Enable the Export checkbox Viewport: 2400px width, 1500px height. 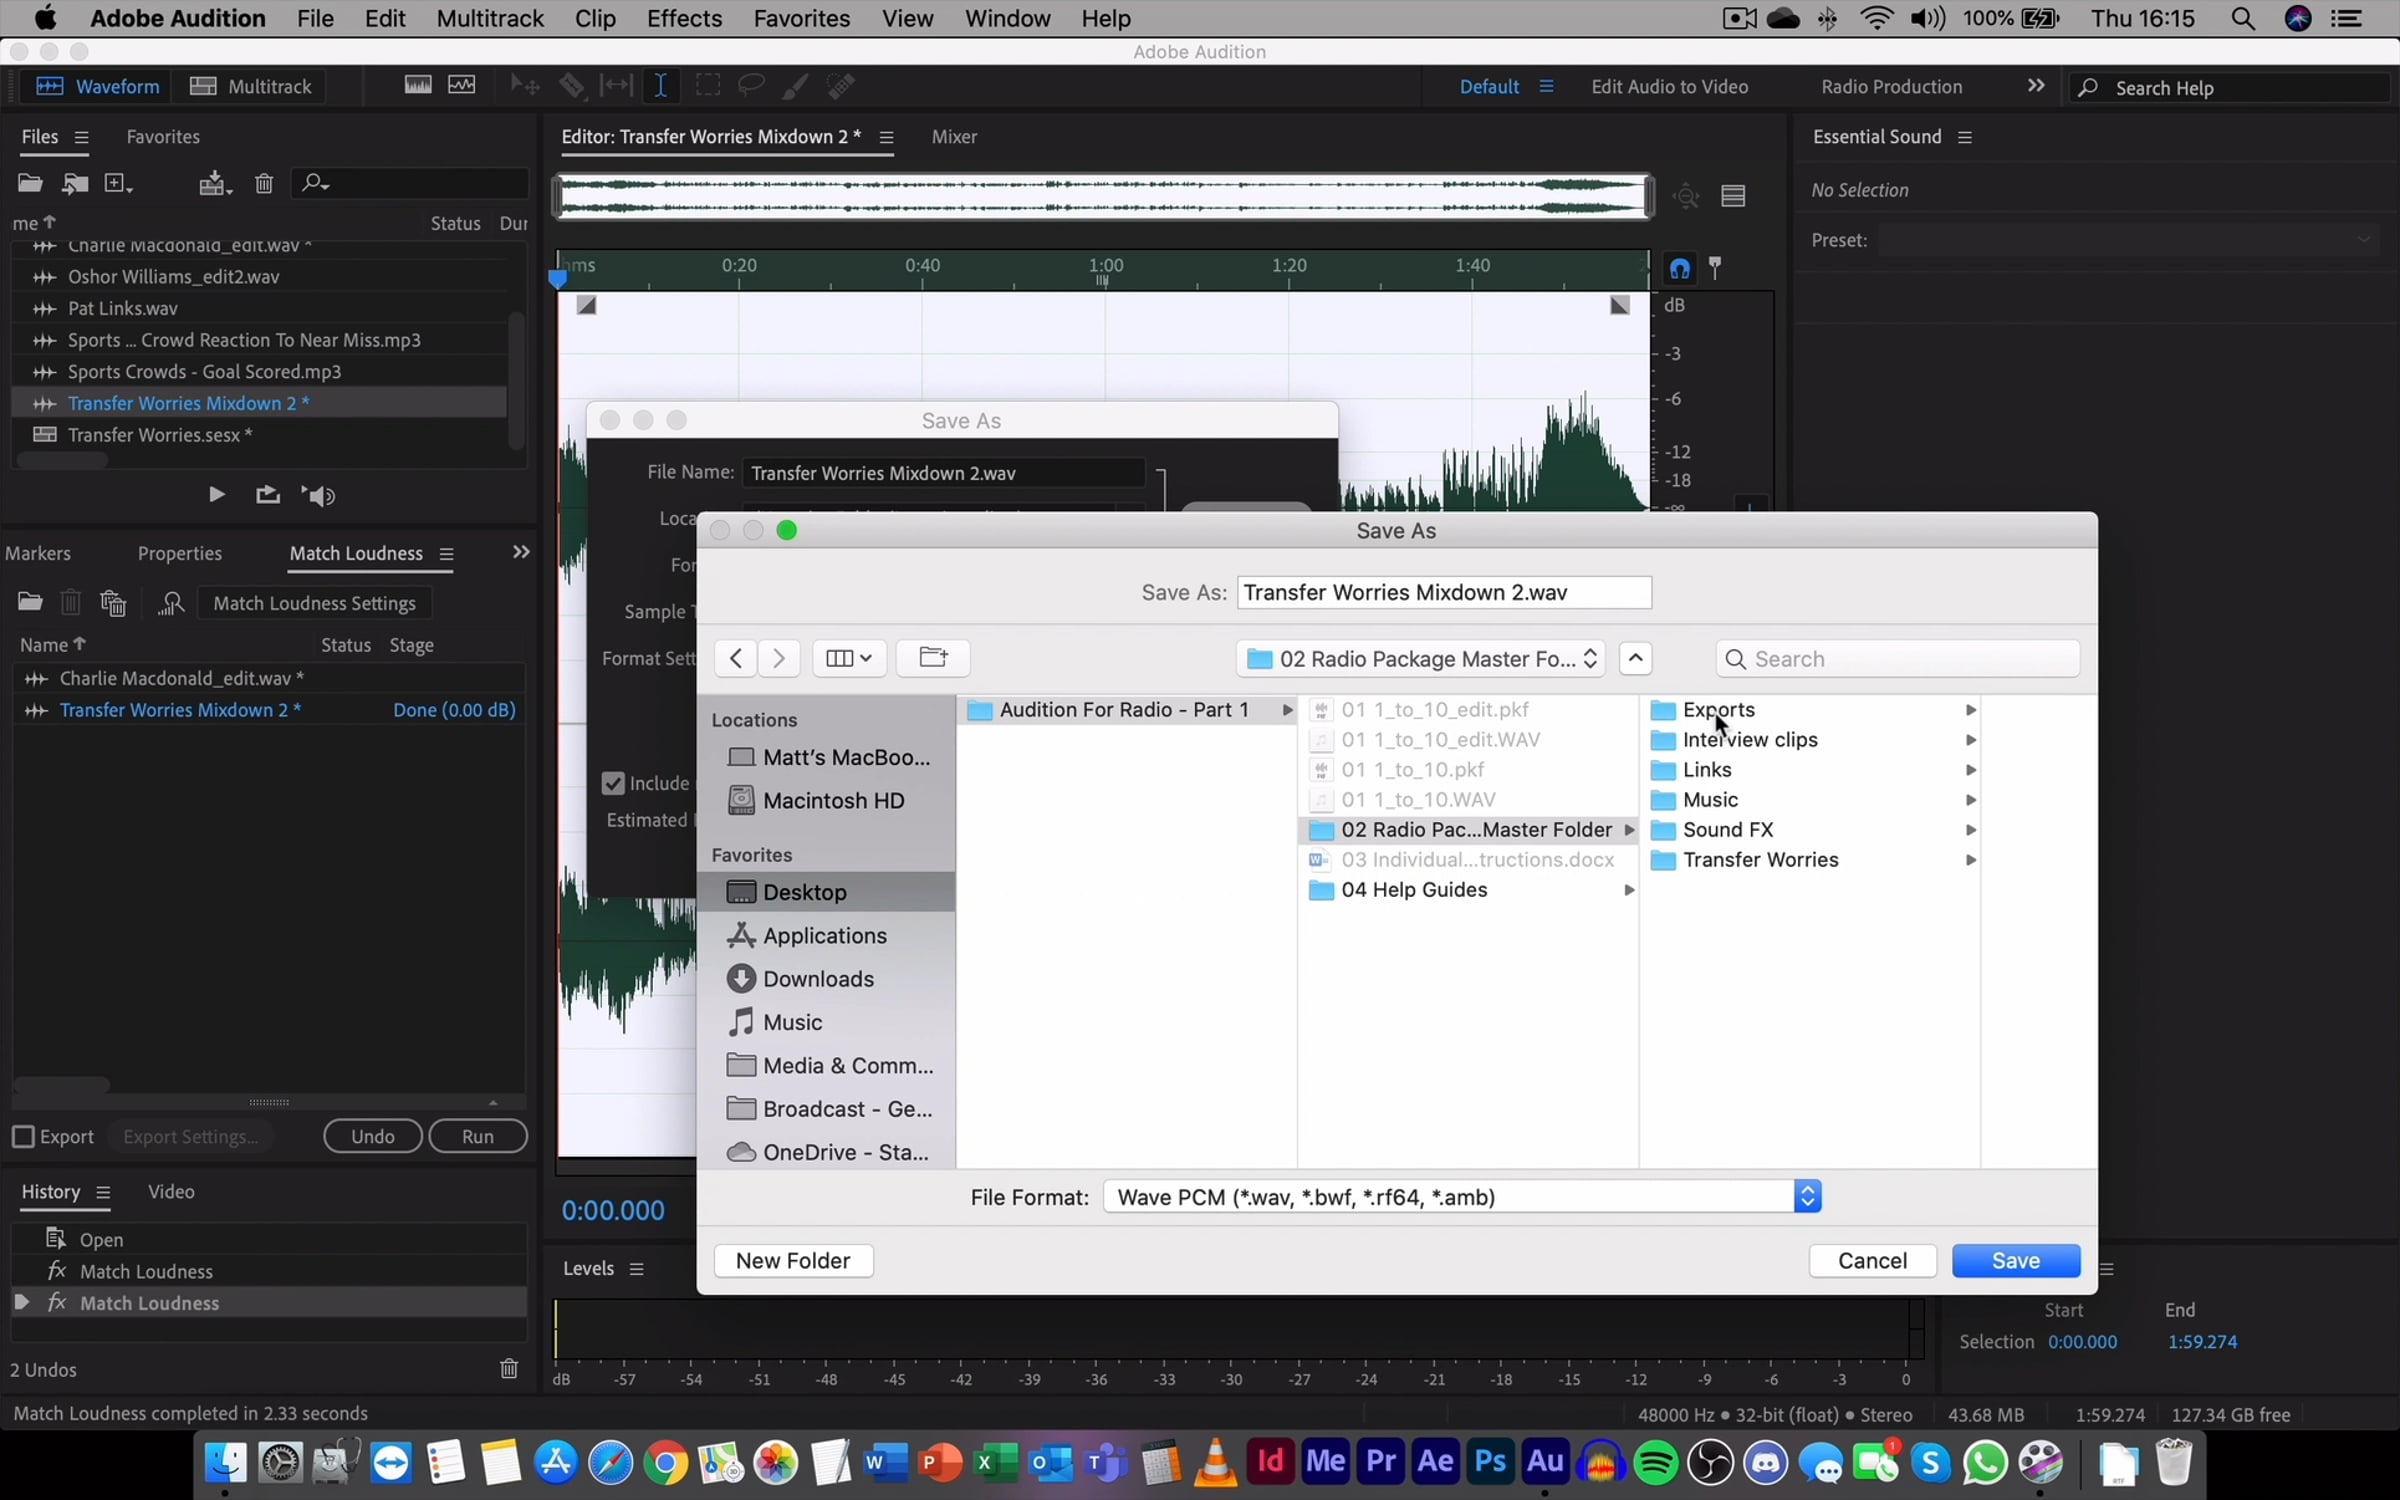point(23,1137)
